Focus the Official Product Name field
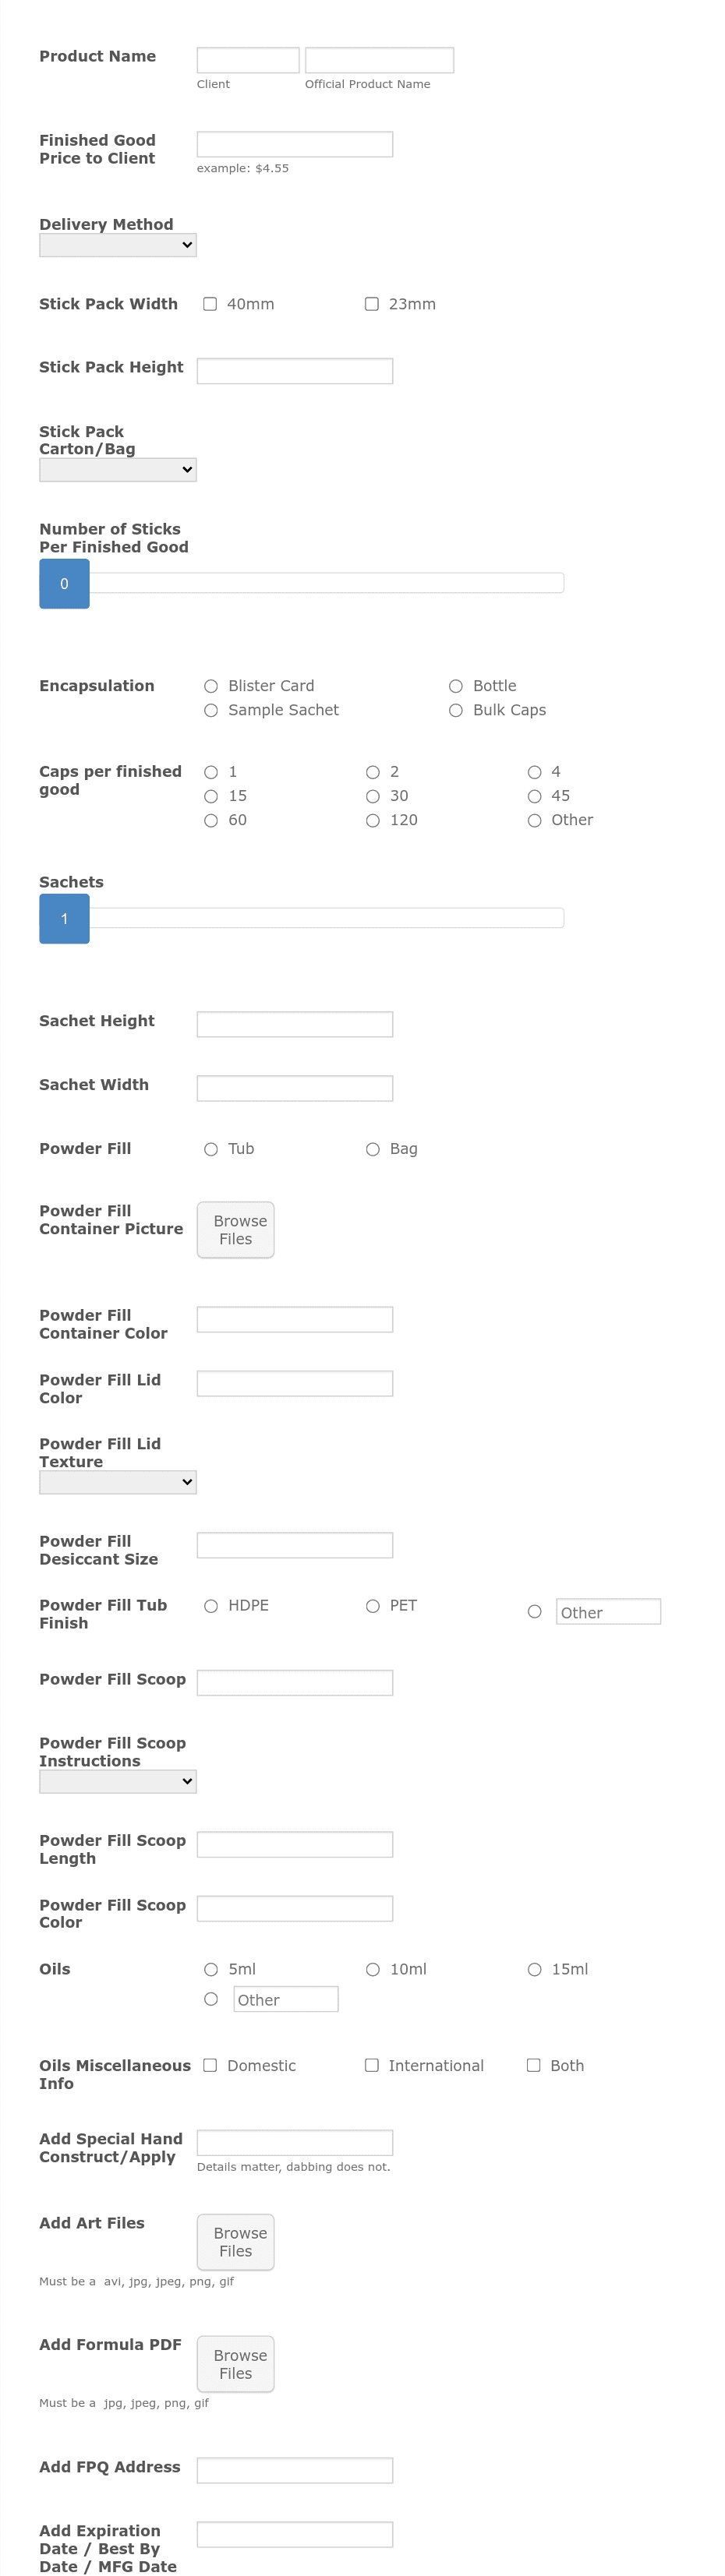 pyautogui.click(x=380, y=60)
